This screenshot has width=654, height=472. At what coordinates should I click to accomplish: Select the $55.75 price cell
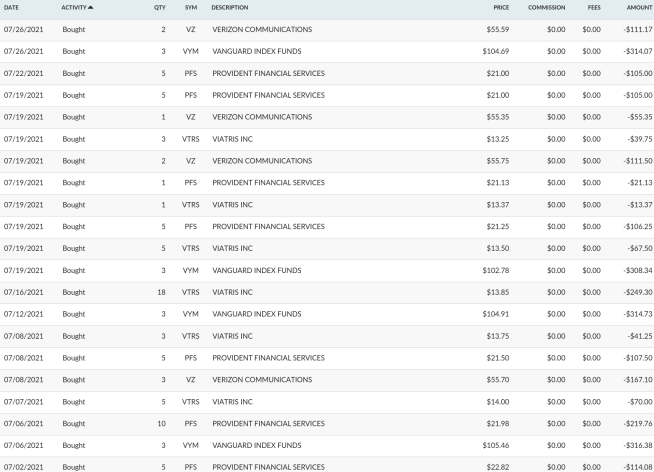click(x=498, y=161)
